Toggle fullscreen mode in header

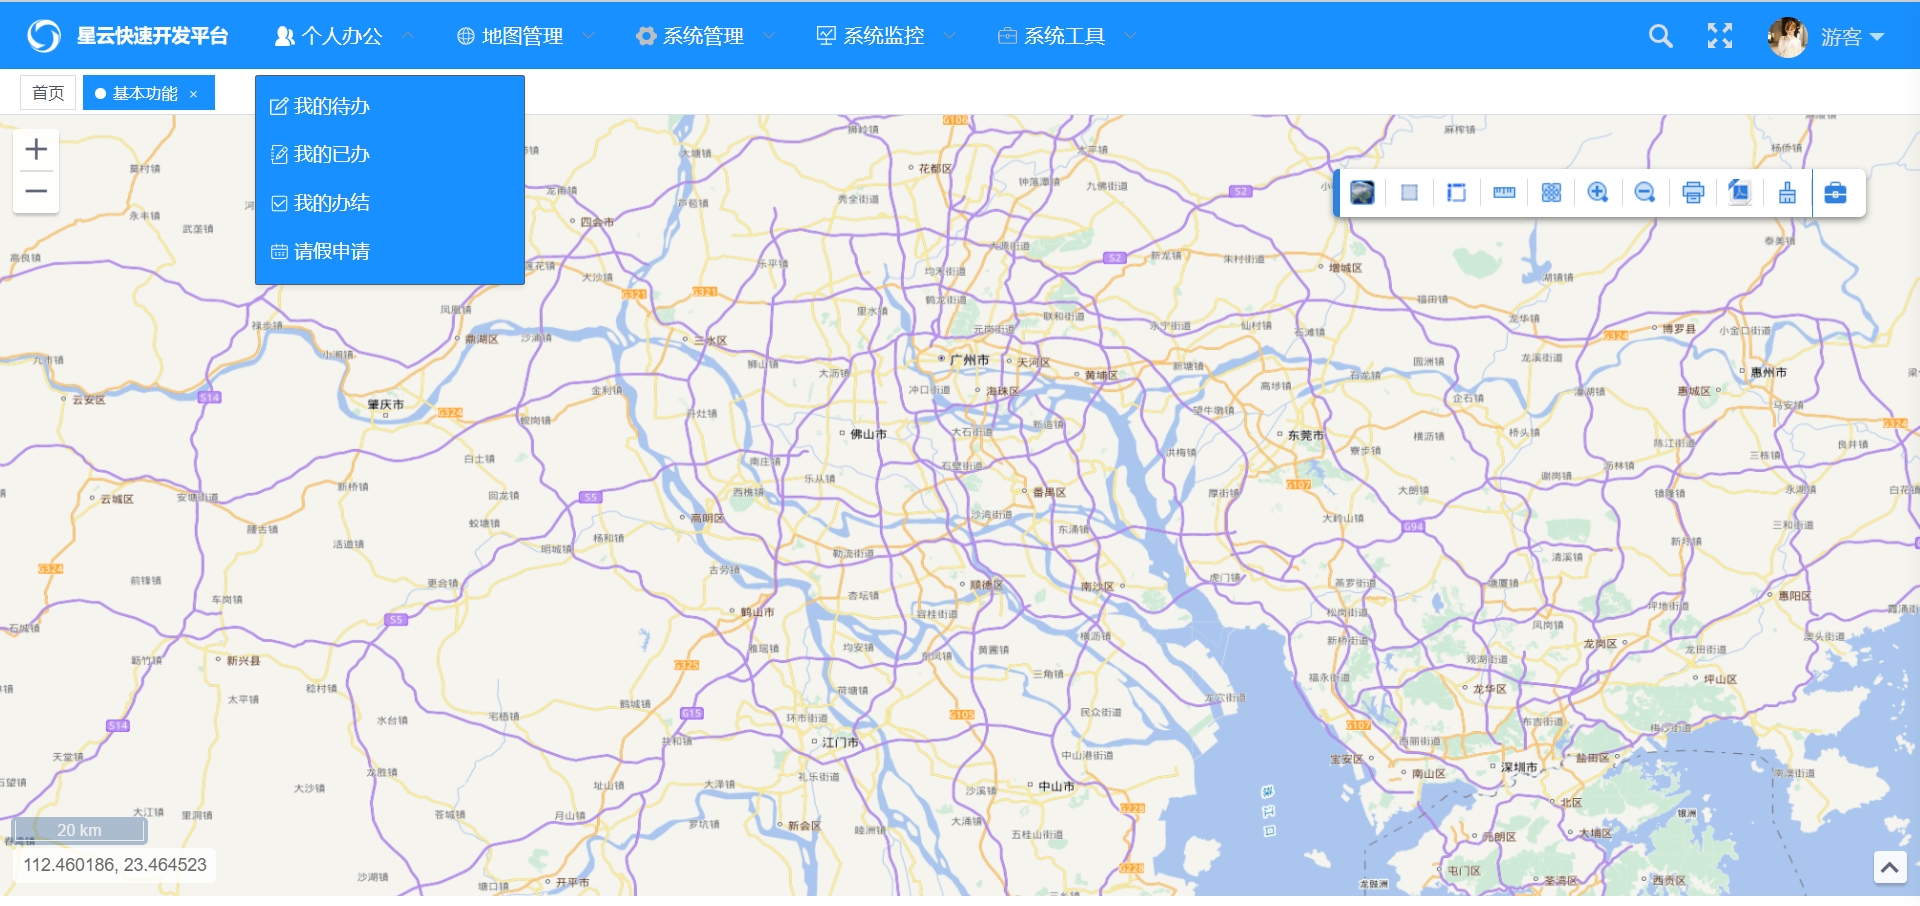(1719, 36)
